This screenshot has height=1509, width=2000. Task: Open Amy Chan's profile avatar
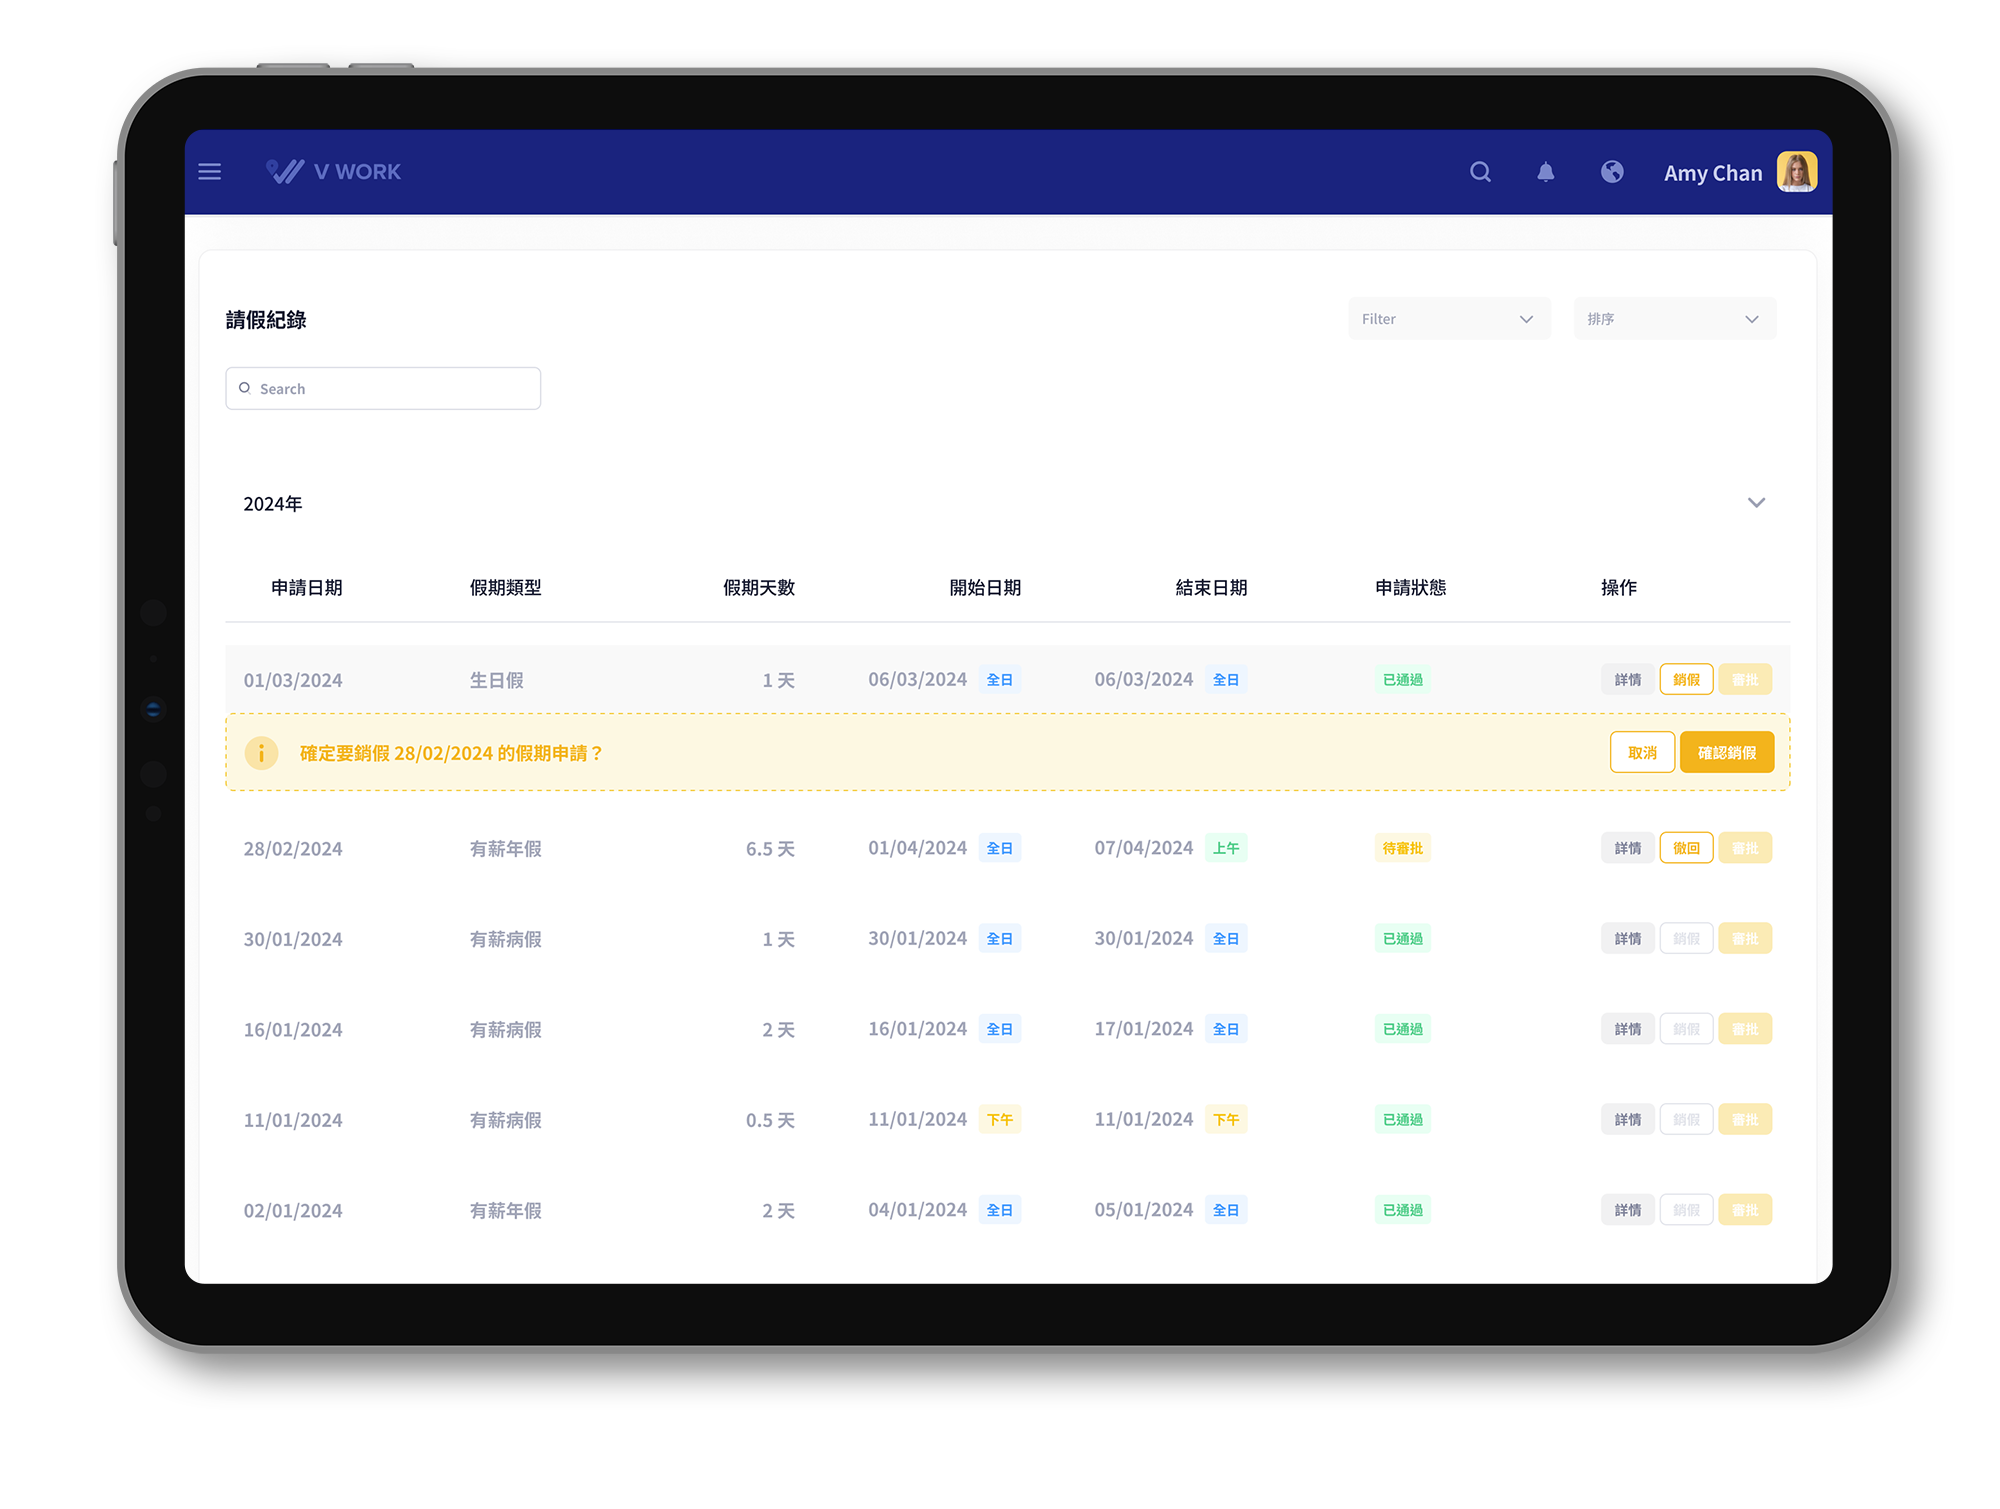[x=1796, y=172]
